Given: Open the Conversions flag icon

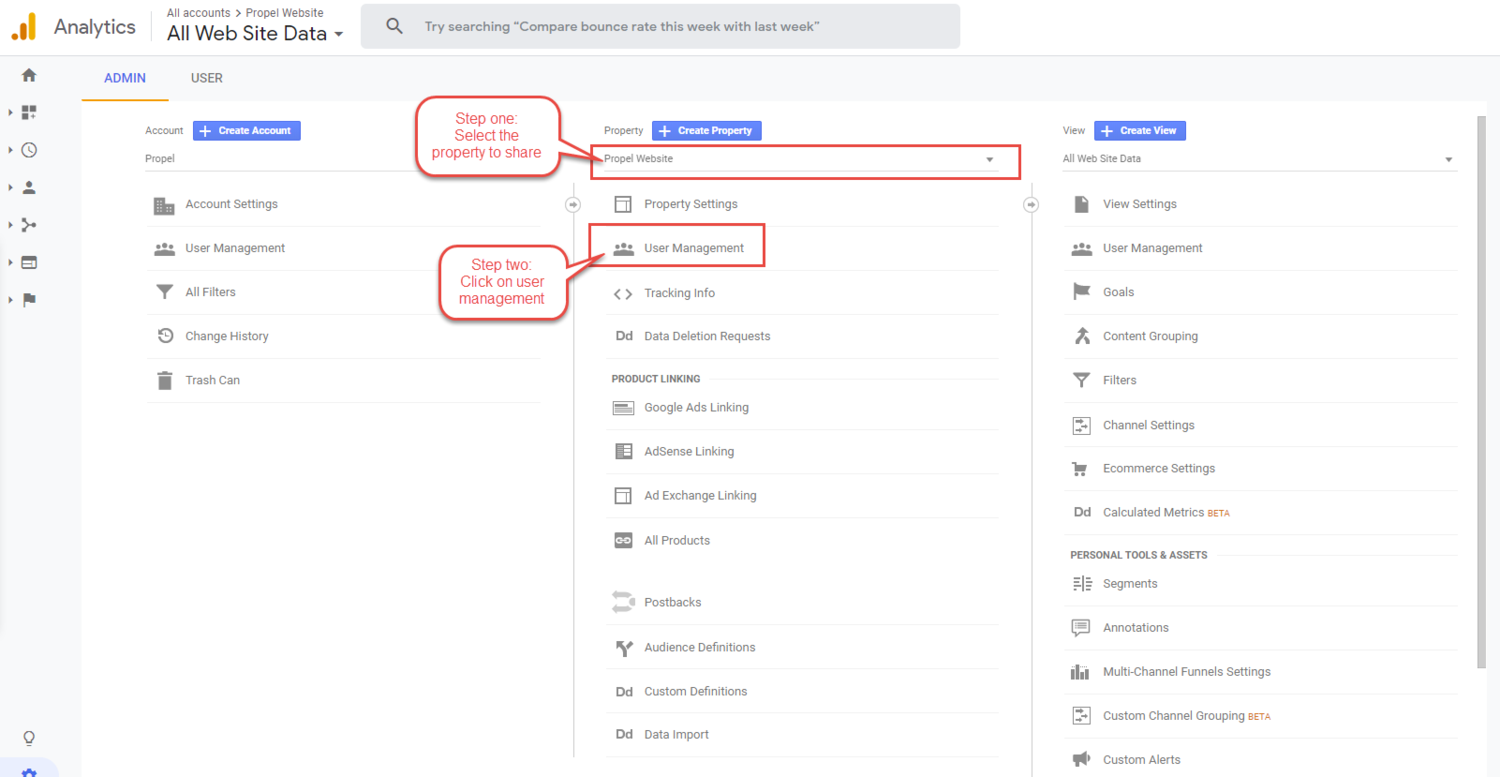Looking at the screenshot, I should pyautogui.click(x=29, y=300).
